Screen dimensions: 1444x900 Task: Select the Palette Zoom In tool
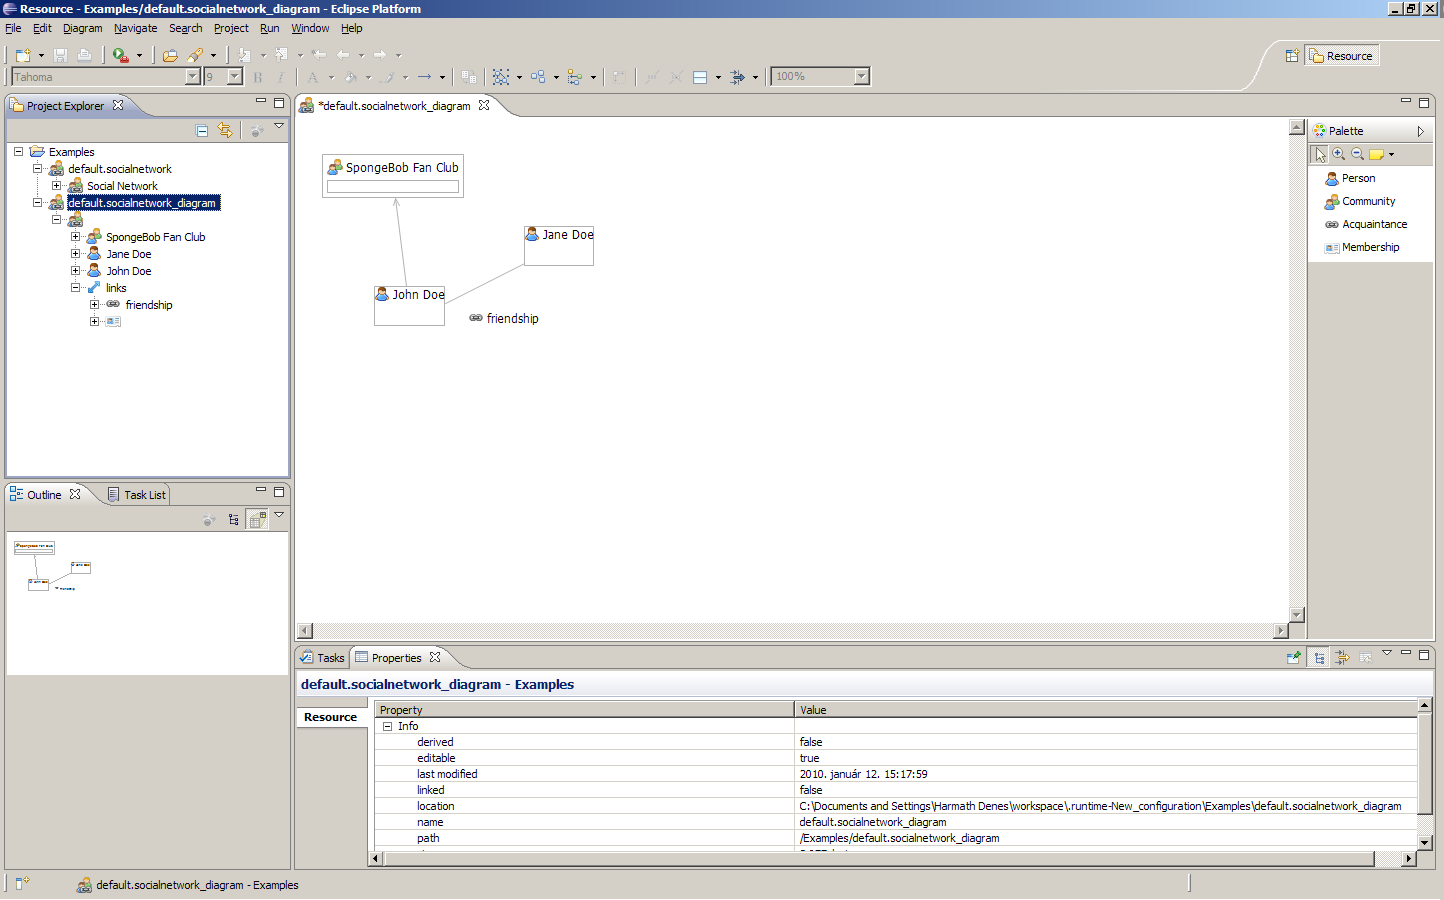coord(1339,154)
